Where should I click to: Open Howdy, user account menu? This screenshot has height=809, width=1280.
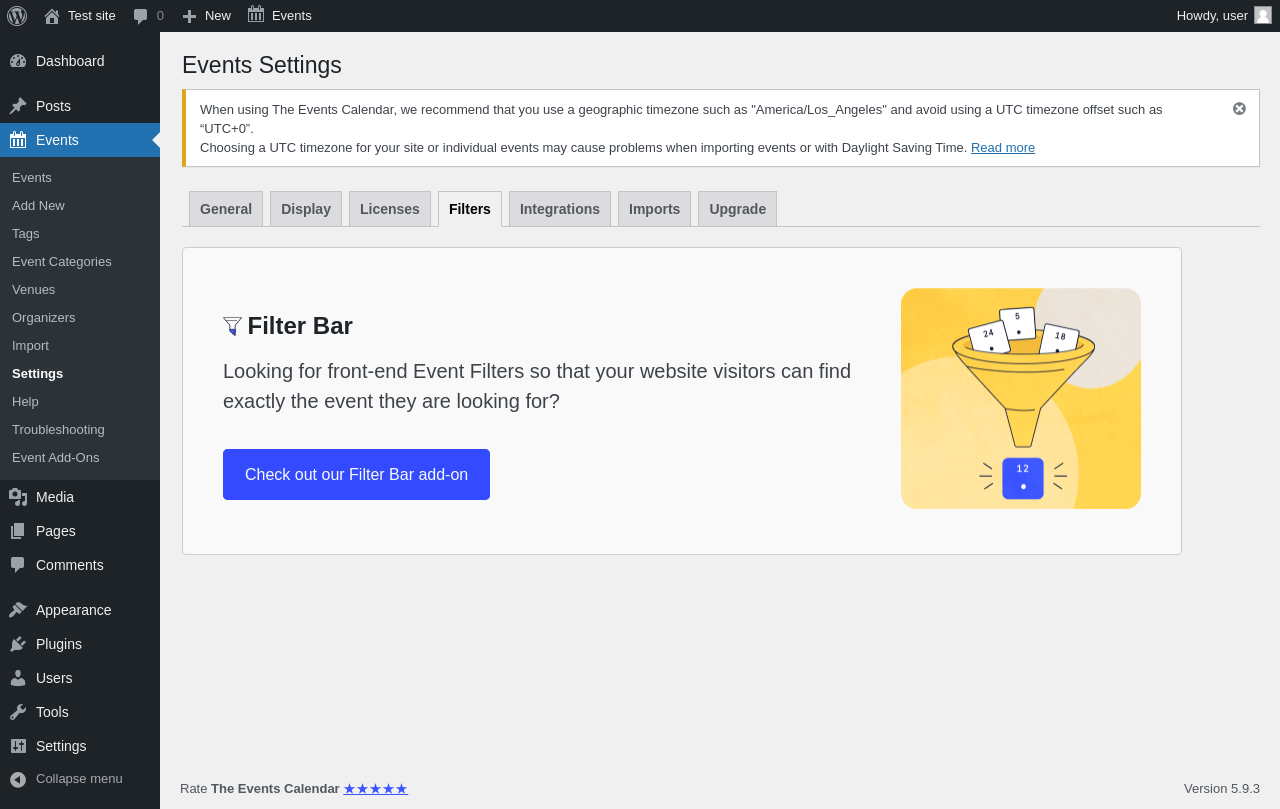pyautogui.click(x=1224, y=16)
